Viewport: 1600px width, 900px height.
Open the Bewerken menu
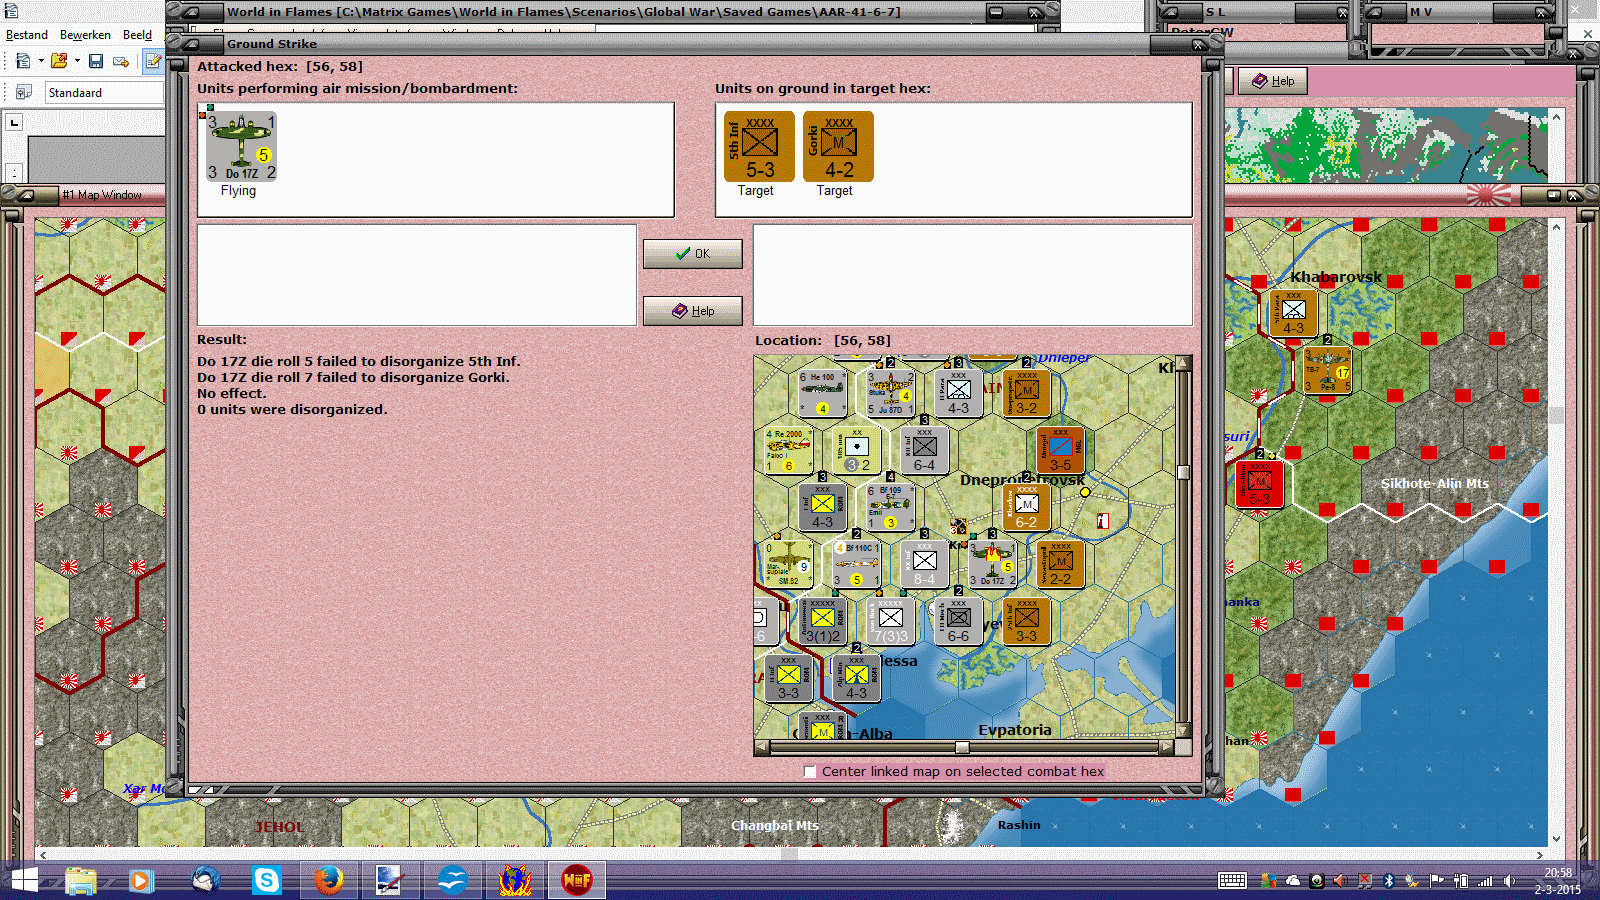tap(85, 35)
